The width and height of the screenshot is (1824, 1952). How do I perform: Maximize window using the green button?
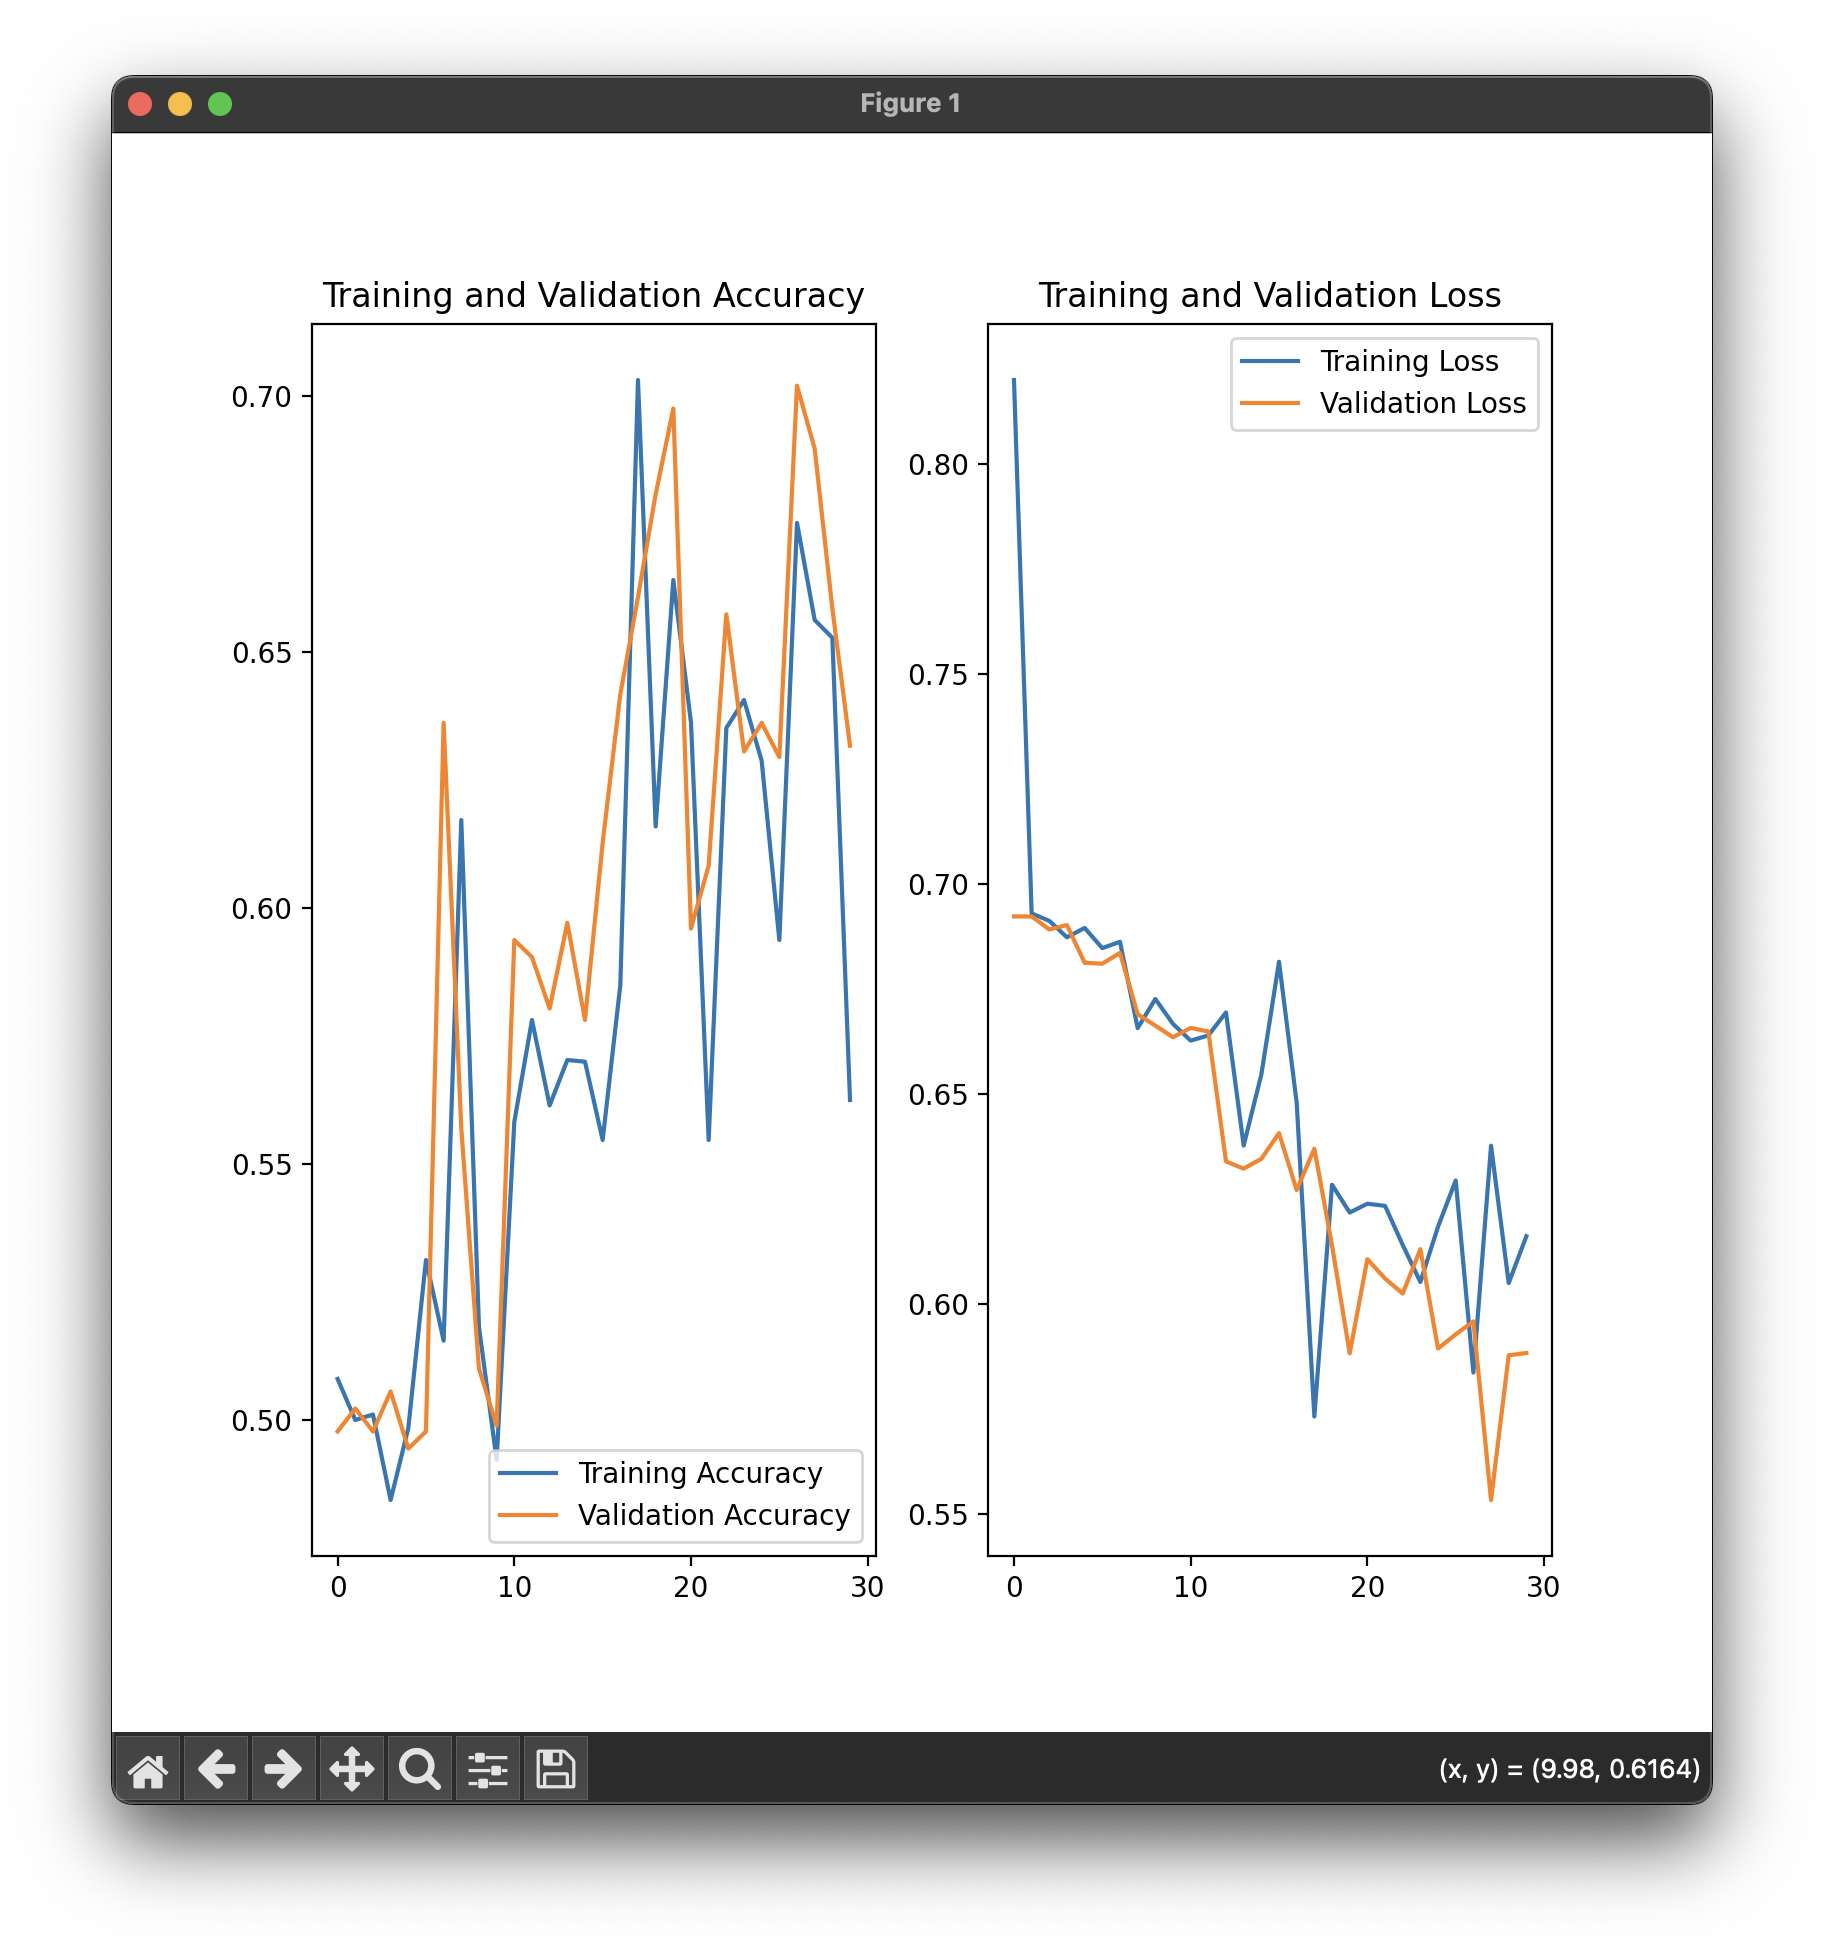click(x=220, y=104)
